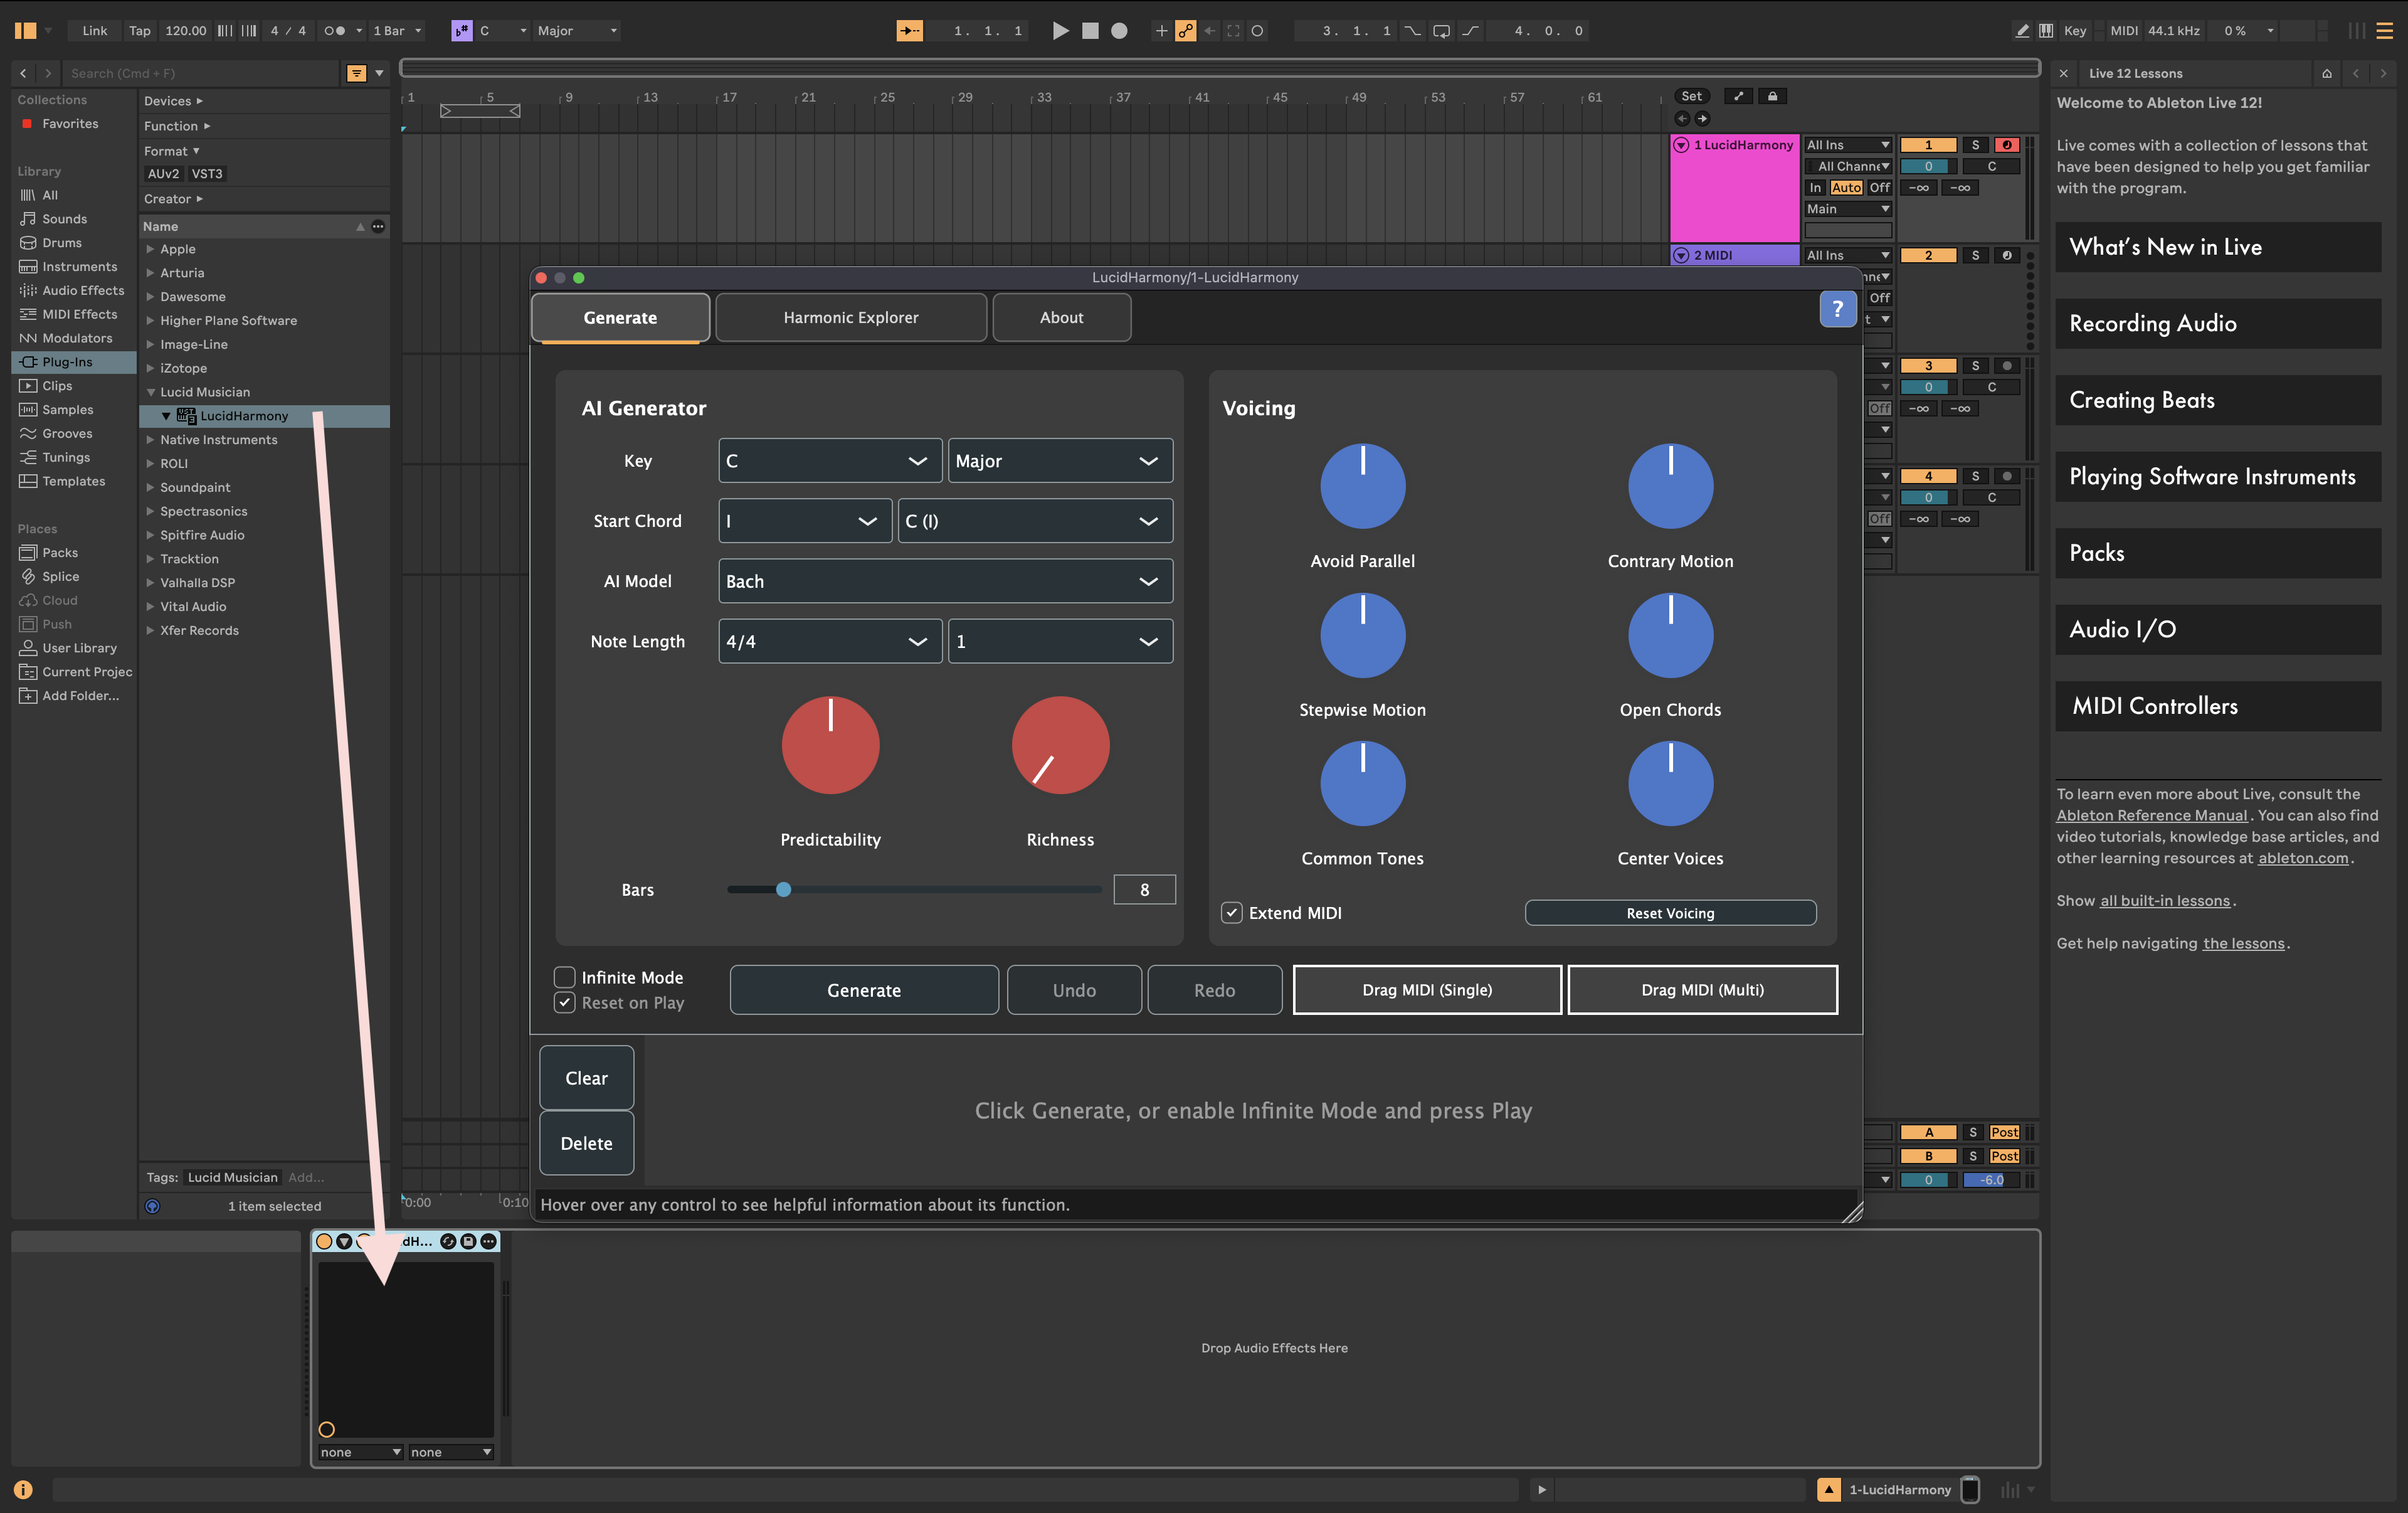Click the Delete button
This screenshot has width=2408, height=1513.
tap(586, 1142)
